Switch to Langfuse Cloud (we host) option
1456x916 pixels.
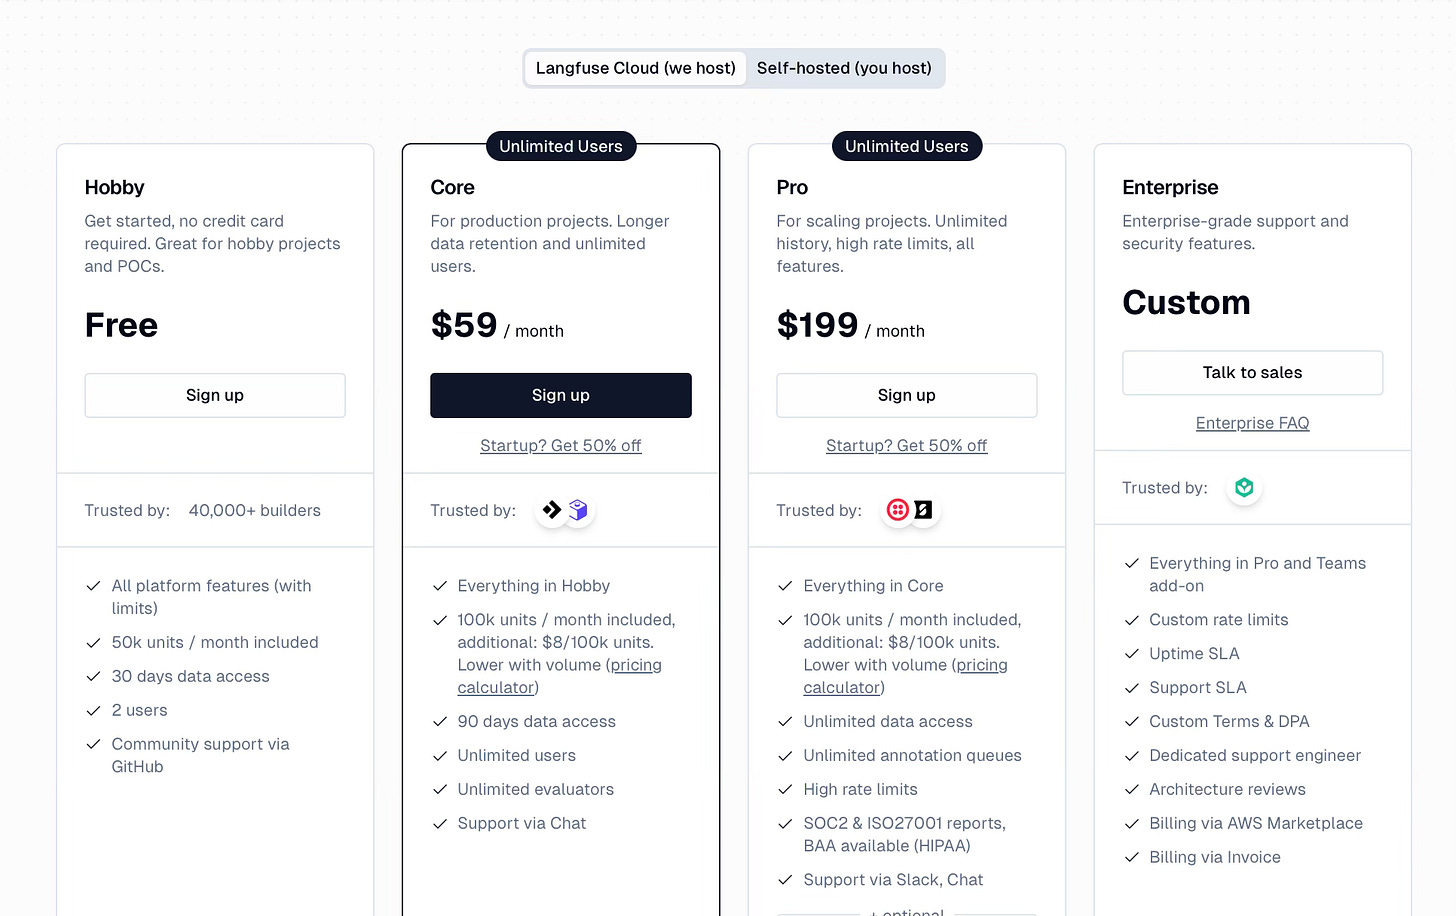(x=636, y=68)
